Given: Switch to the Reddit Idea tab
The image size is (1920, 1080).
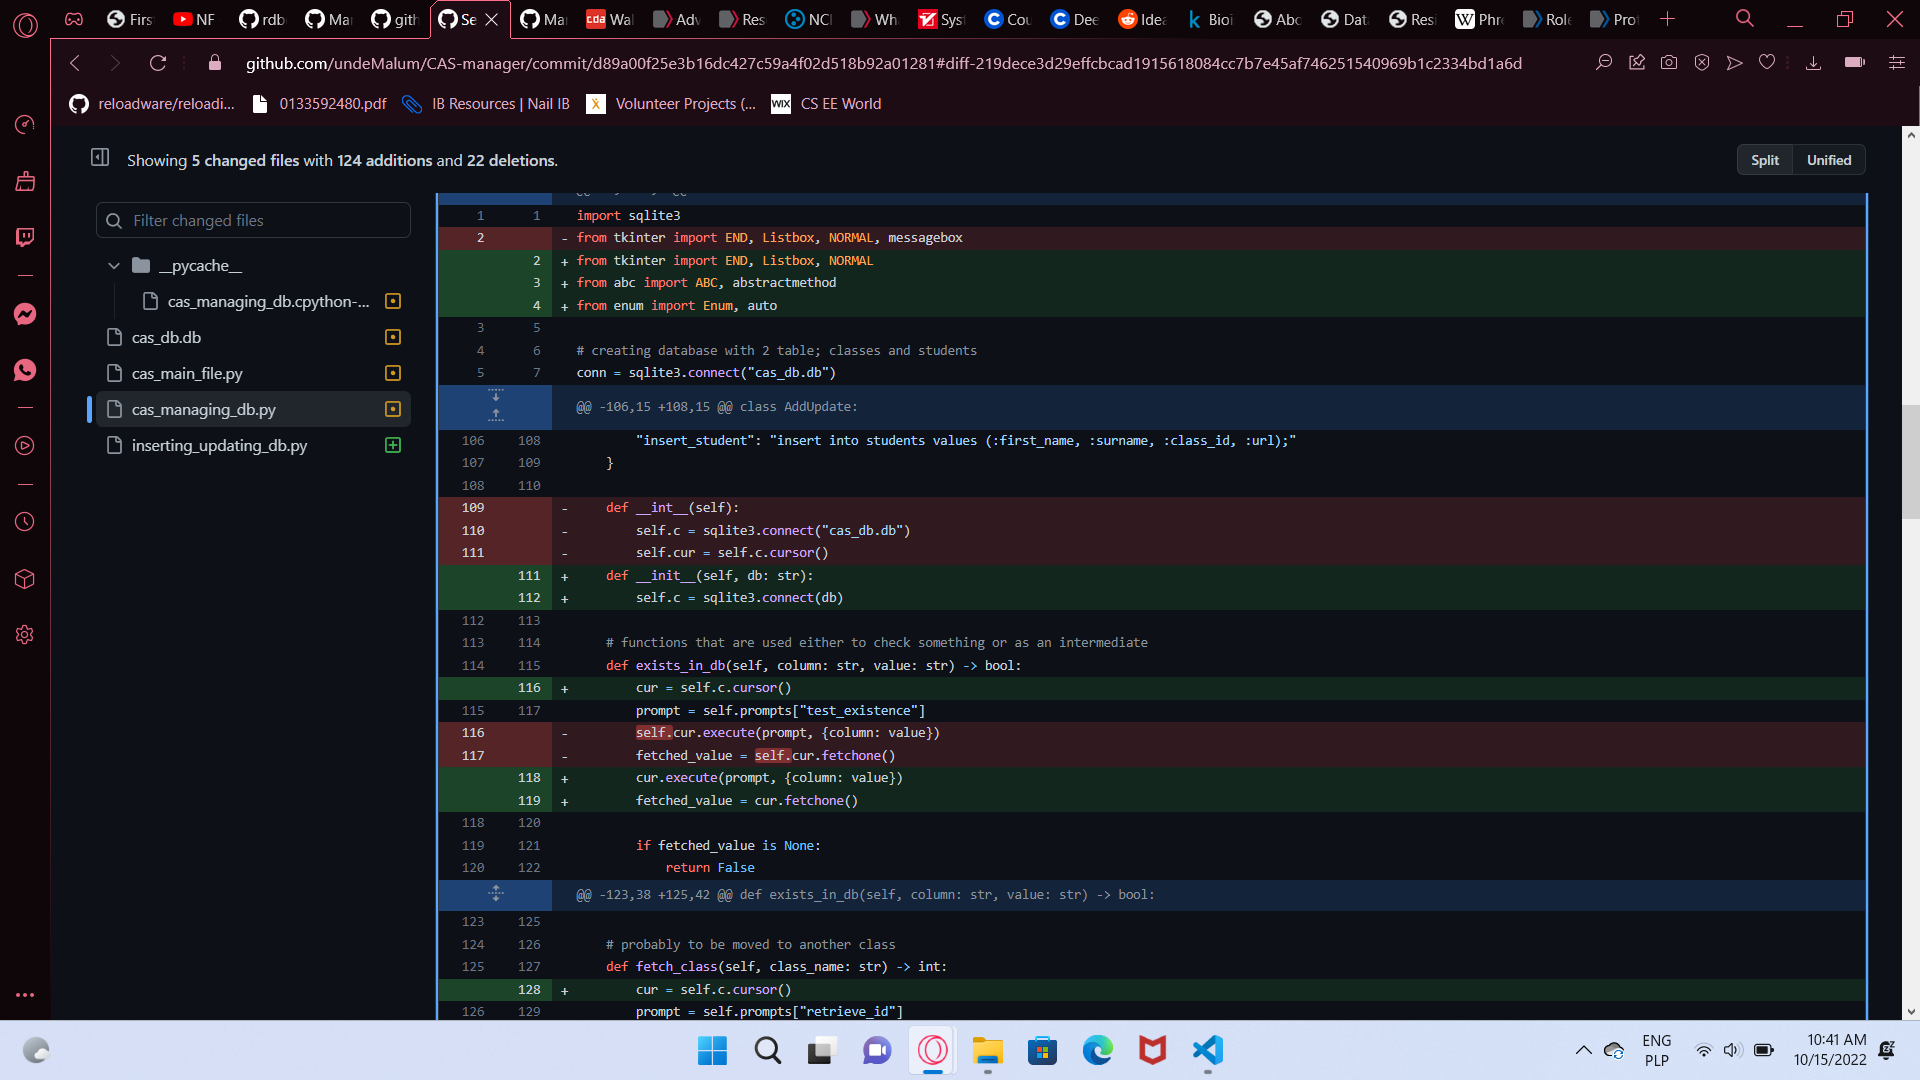Looking at the screenshot, I should click(1143, 19).
